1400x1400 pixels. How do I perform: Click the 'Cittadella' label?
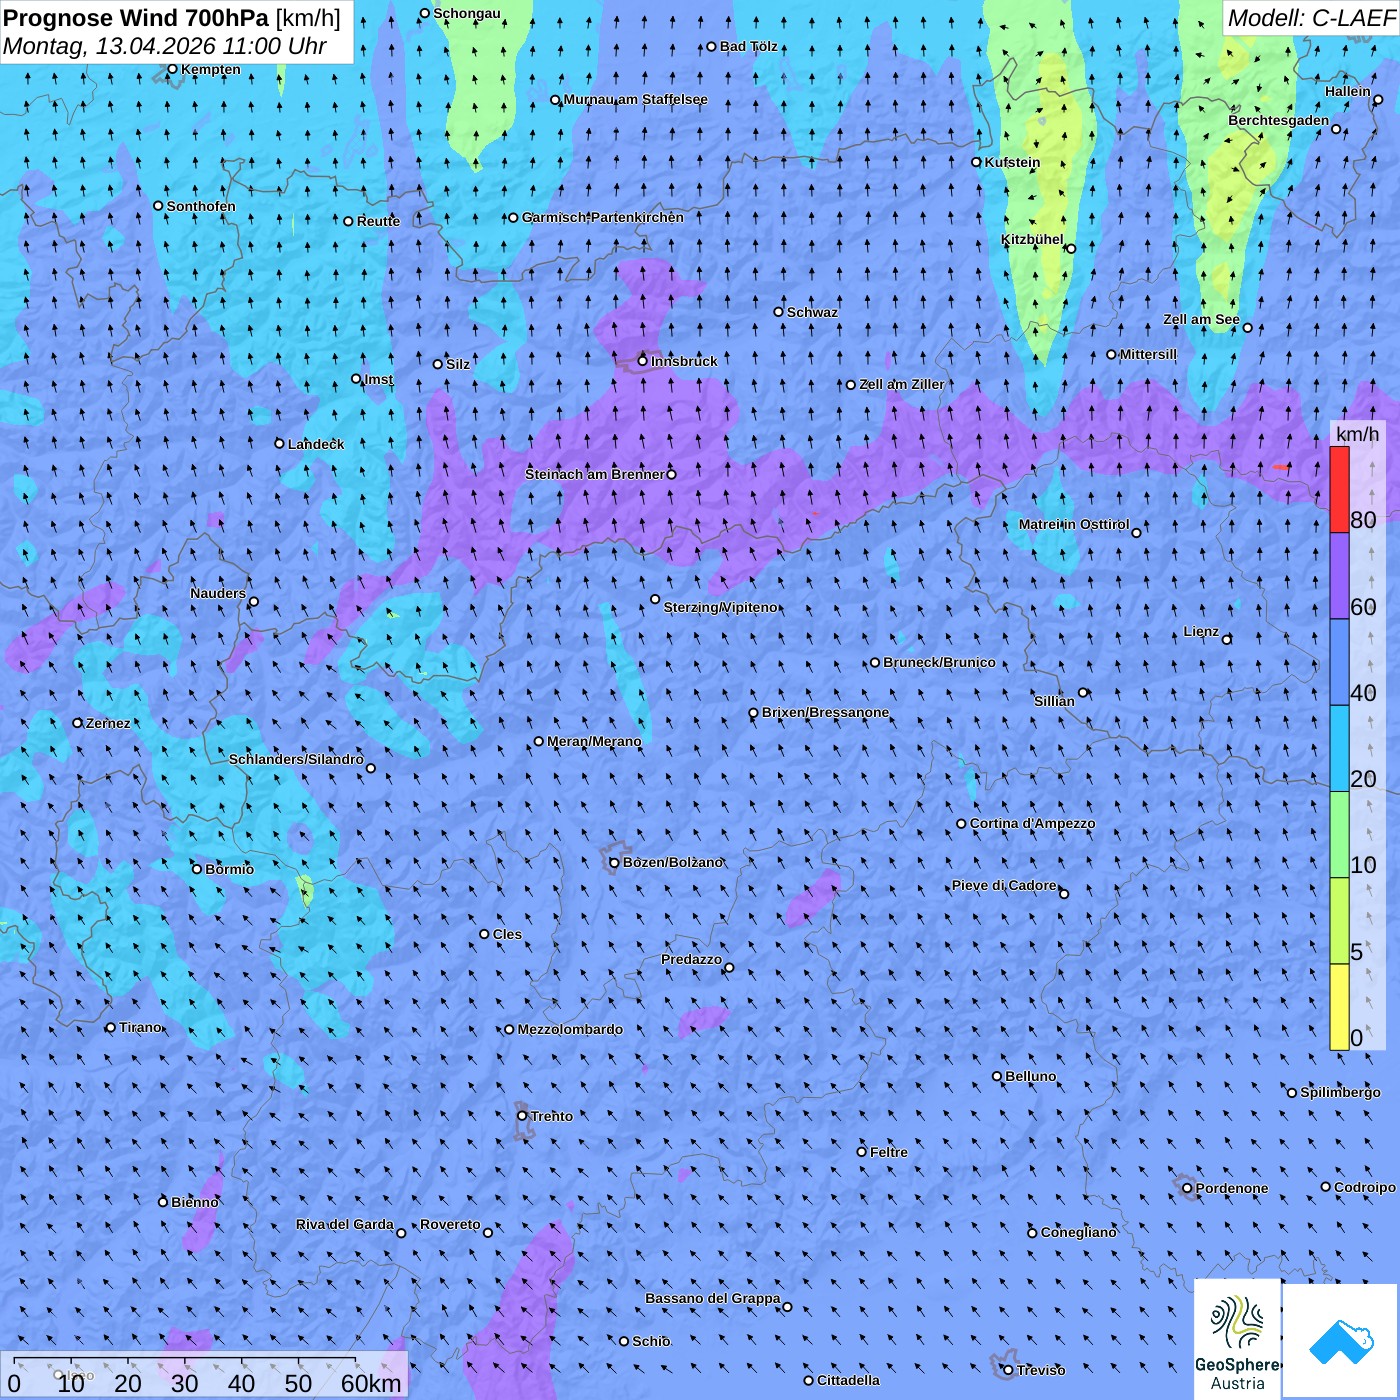pyautogui.click(x=848, y=1380)
